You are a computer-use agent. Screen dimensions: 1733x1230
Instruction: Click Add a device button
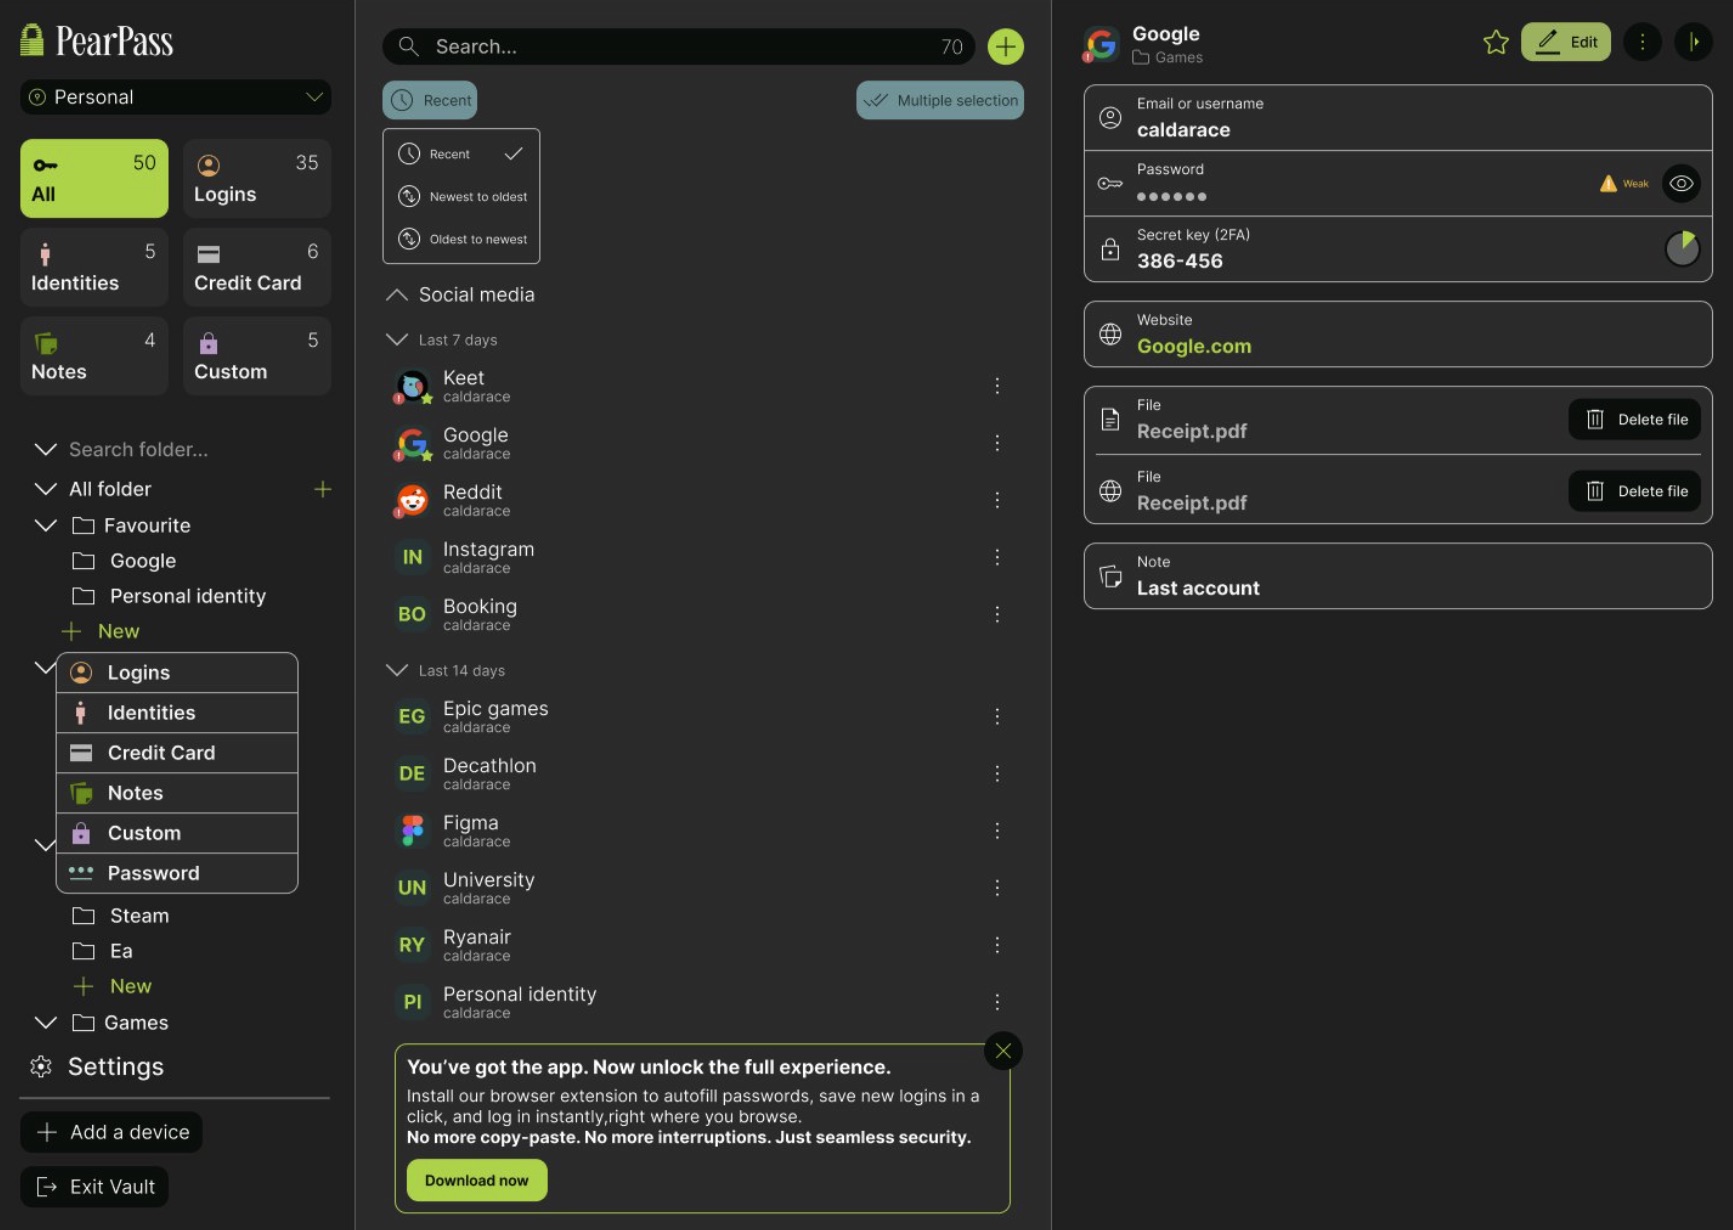pyautogui.click(x=111, y=1132)
